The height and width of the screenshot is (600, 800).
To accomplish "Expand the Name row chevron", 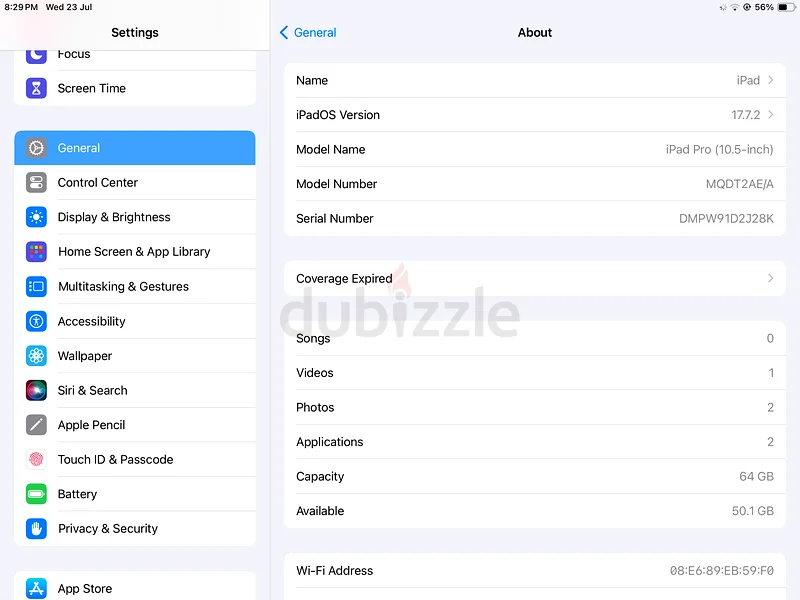I will [x=770, y=80].
